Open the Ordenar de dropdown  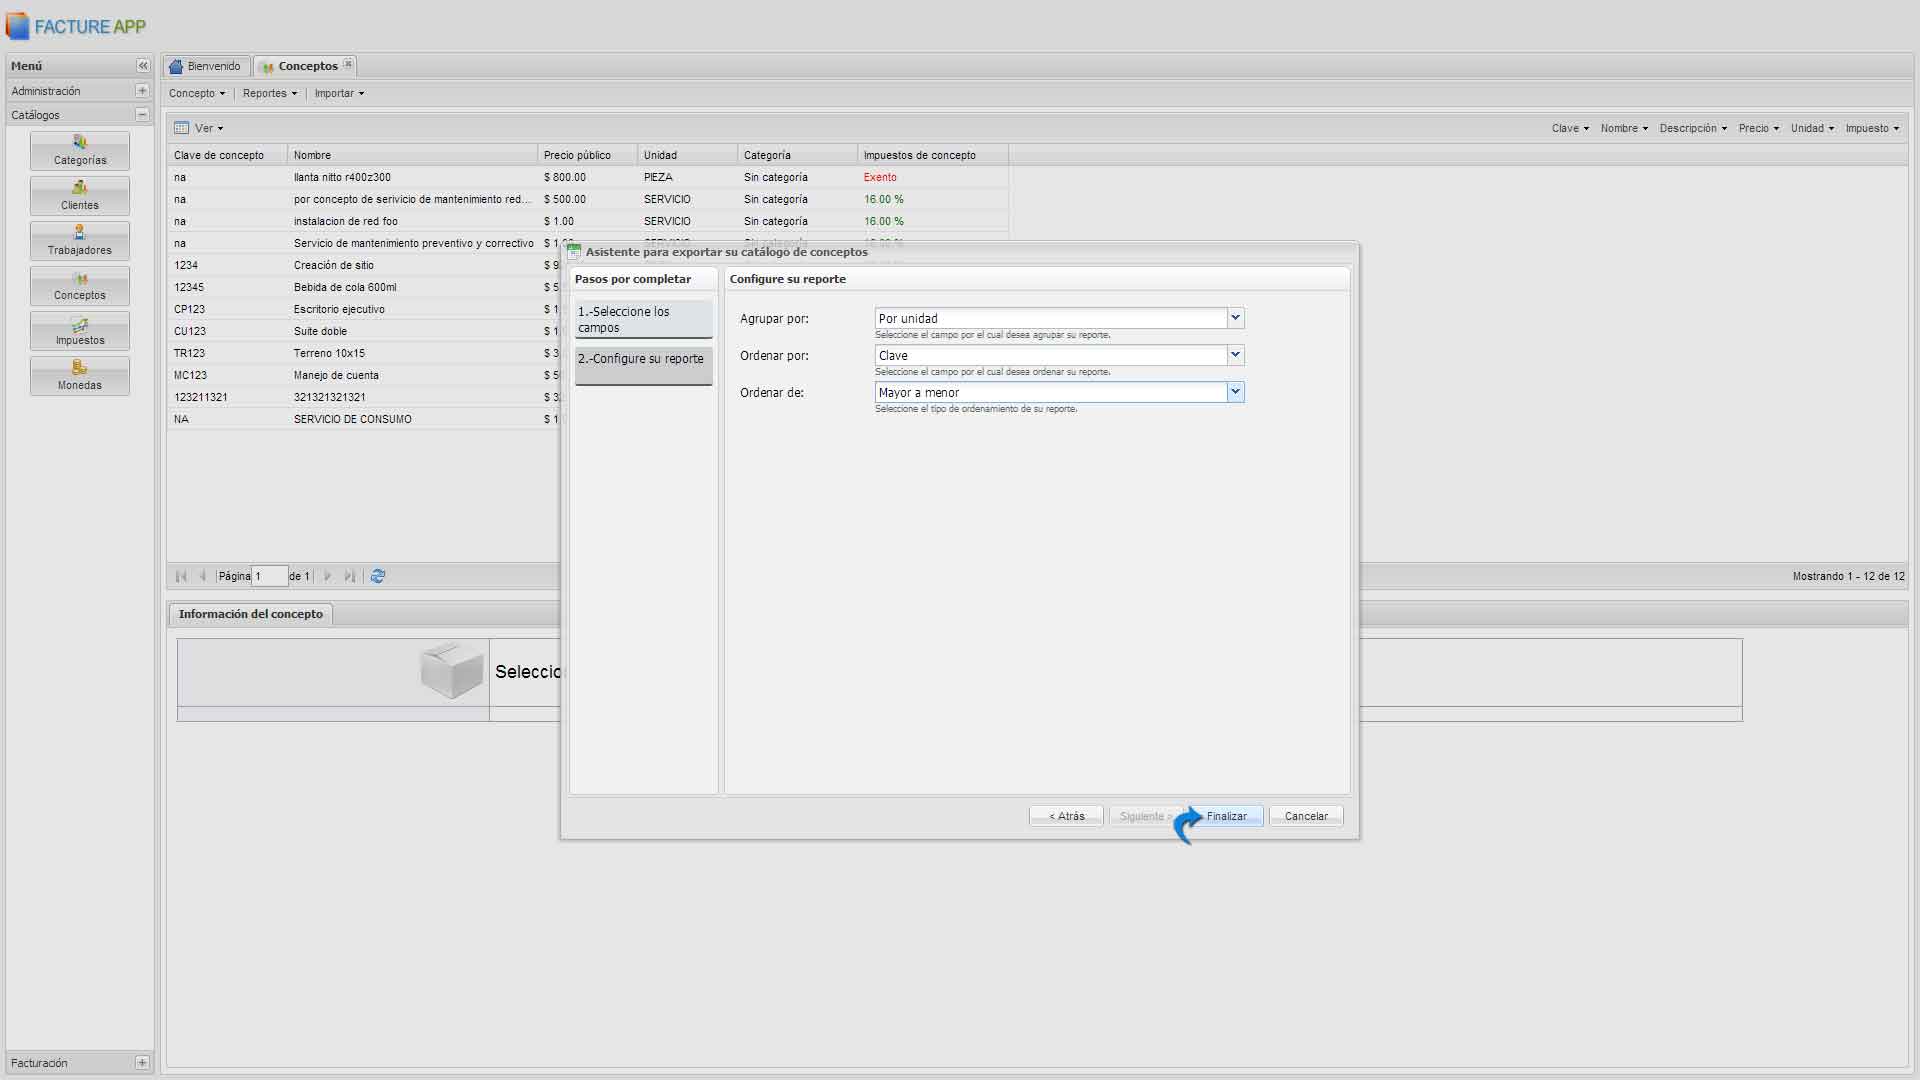1235,392
